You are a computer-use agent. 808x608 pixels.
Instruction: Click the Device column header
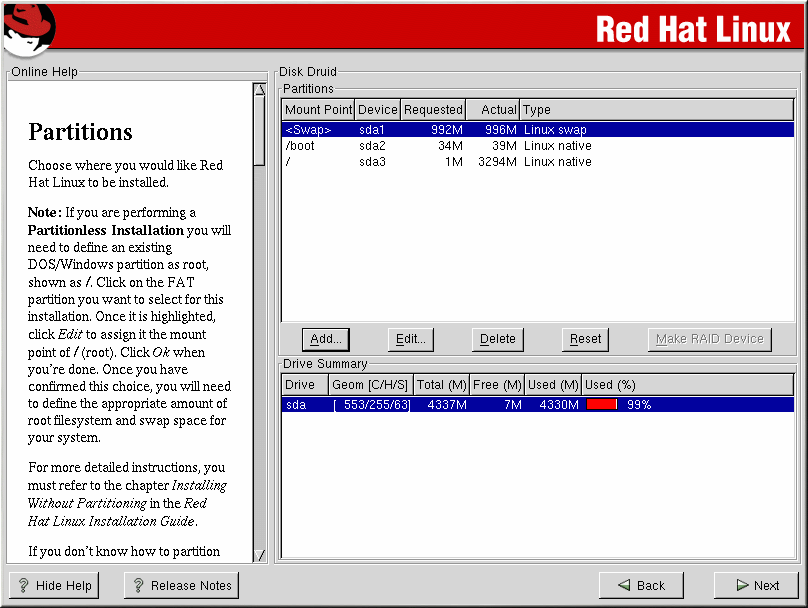[378, 110]
